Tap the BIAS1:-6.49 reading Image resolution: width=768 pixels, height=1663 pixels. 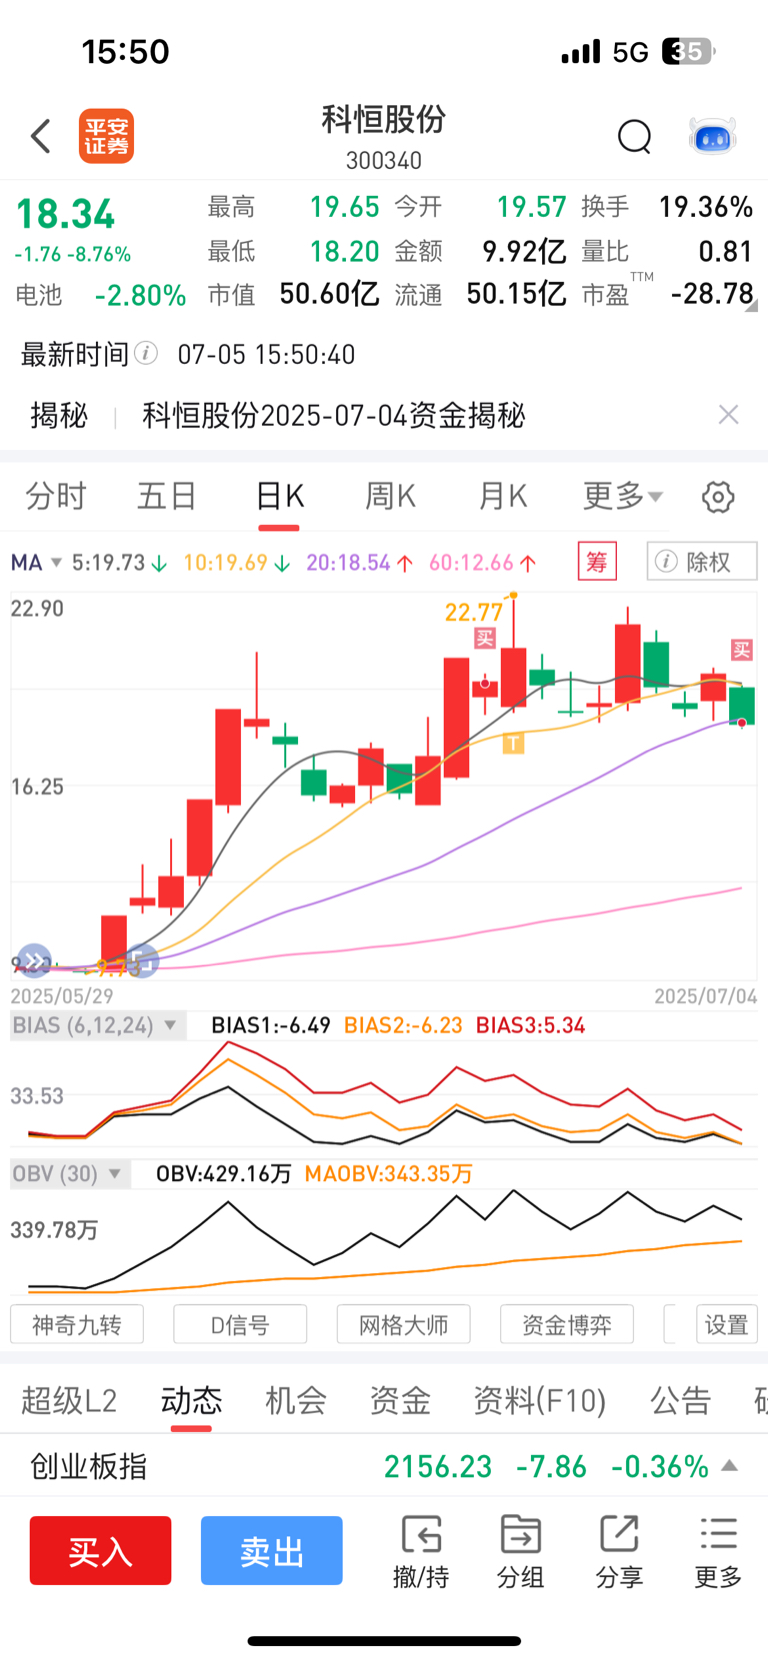pyautogui.click(x=271, y=1025)
